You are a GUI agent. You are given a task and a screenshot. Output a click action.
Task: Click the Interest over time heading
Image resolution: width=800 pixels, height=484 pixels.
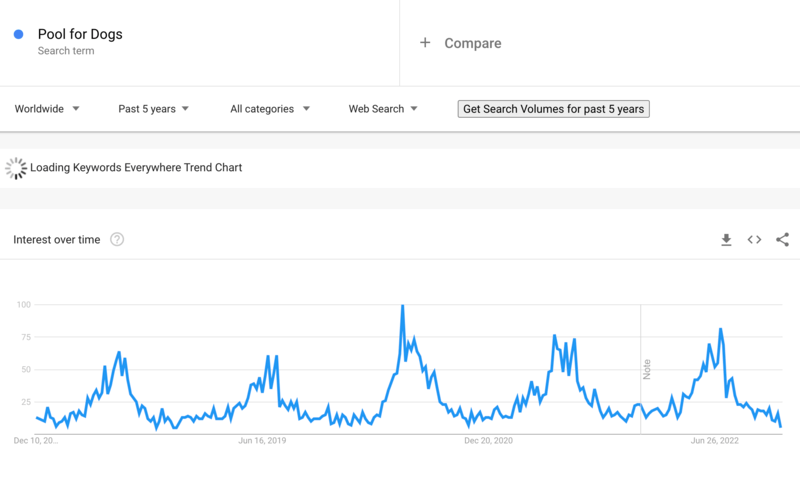click(x=57, y=240)
